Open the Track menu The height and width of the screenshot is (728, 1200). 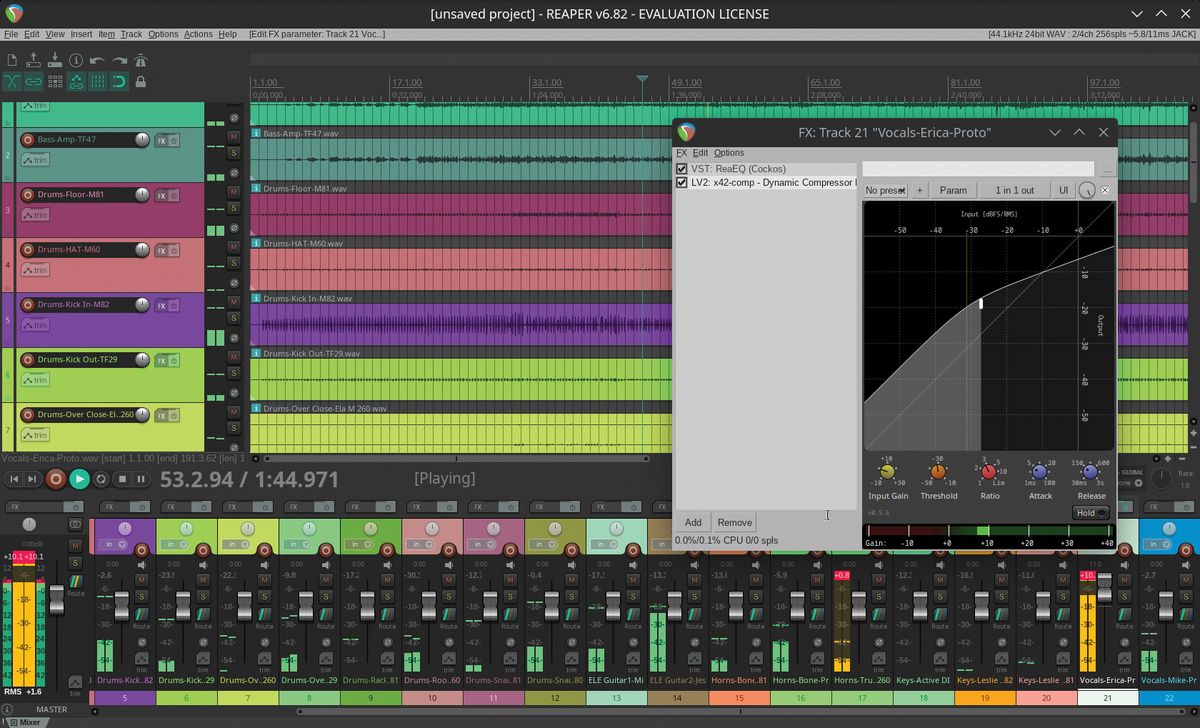click(130, 33)
